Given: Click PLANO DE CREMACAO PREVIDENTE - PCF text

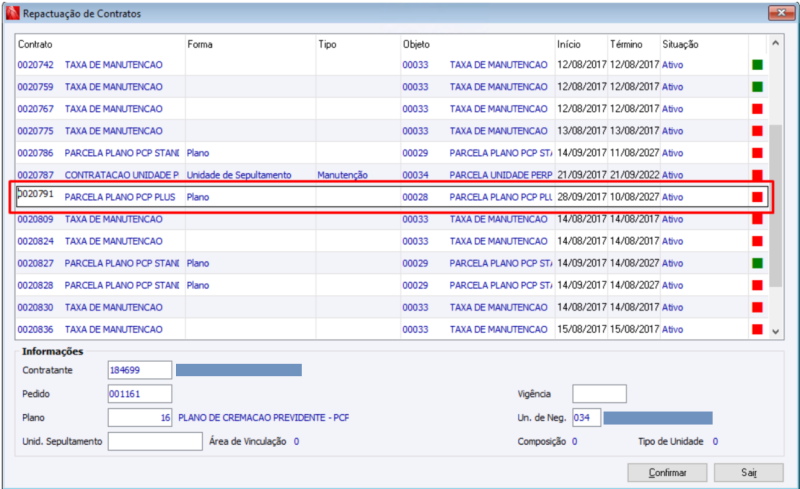Looking at the screenshot, I should (x=263, y=418).
